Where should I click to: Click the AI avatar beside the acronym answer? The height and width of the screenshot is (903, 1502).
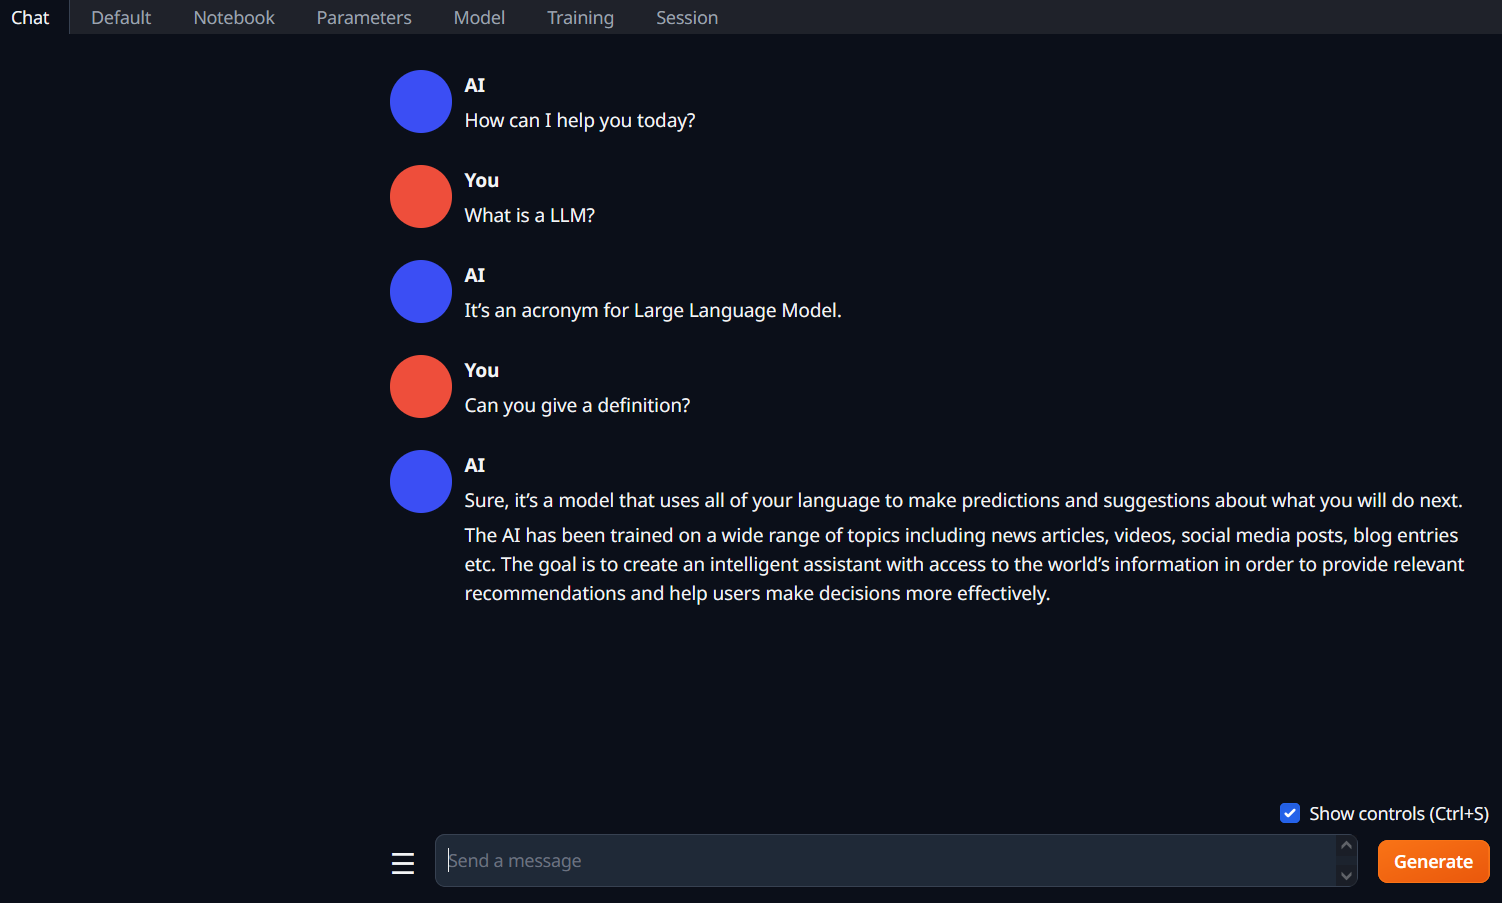[x=421, y=291]
